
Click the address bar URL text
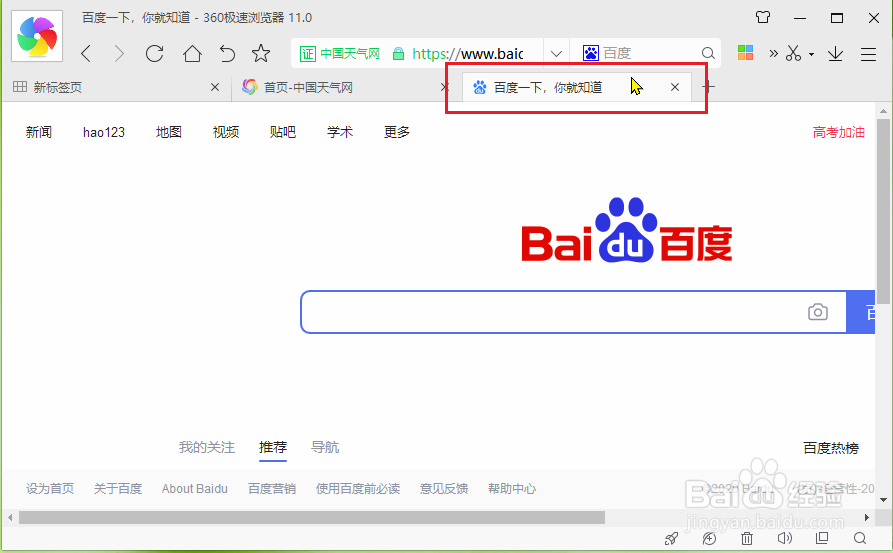(x=468, y=54)
